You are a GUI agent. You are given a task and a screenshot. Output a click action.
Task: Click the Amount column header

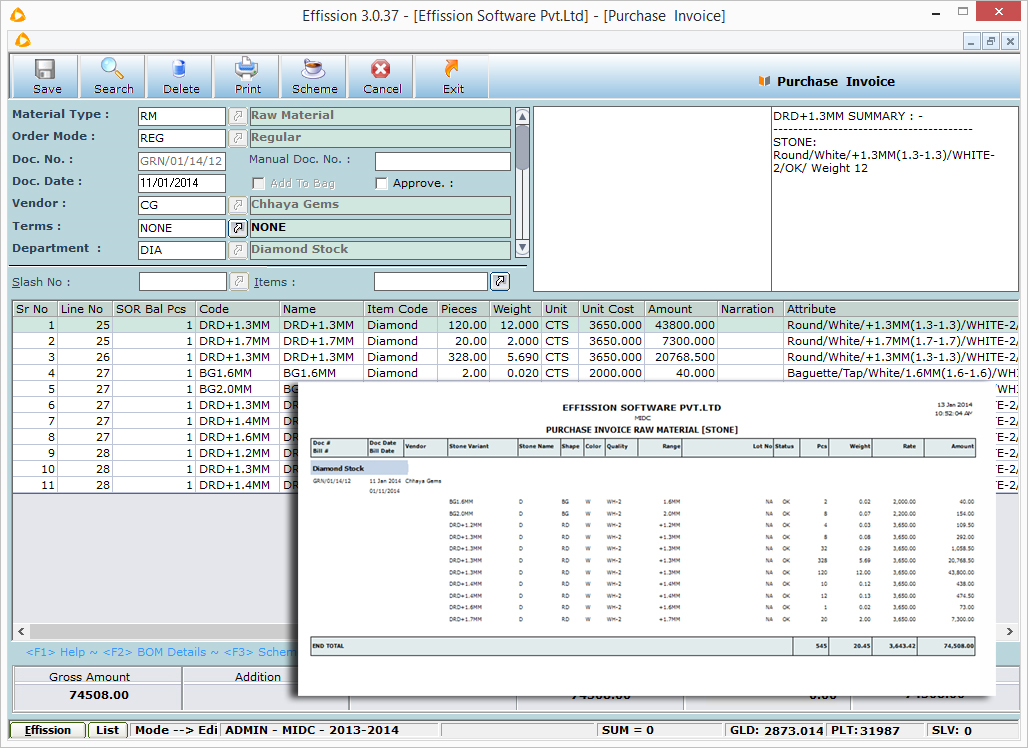point(681,309)
